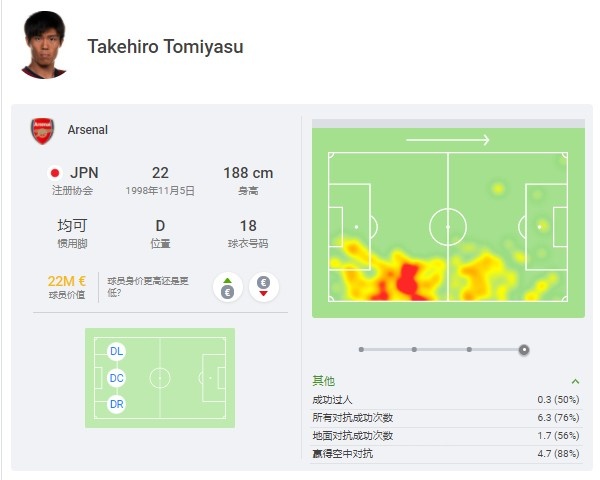Select the DC position marker
600x480 pixels.
(x=116, y=378)
